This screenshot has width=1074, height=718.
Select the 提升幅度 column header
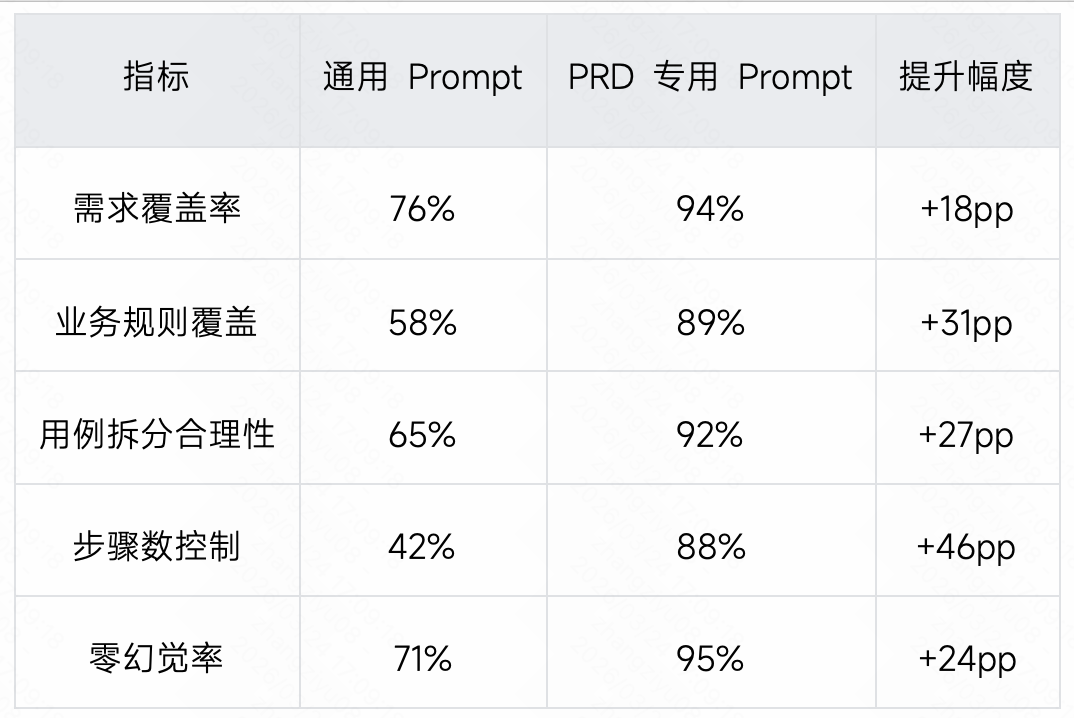(x=966, y=78)
